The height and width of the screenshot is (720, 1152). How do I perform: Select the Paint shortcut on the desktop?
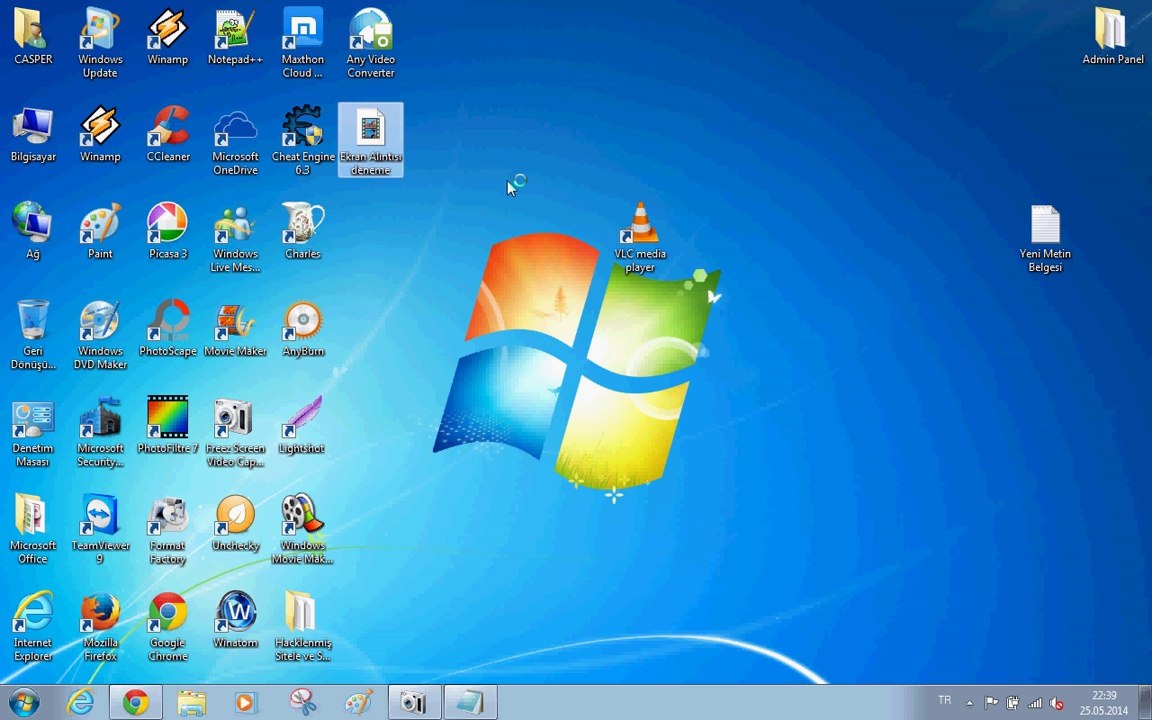pos(100,231)
